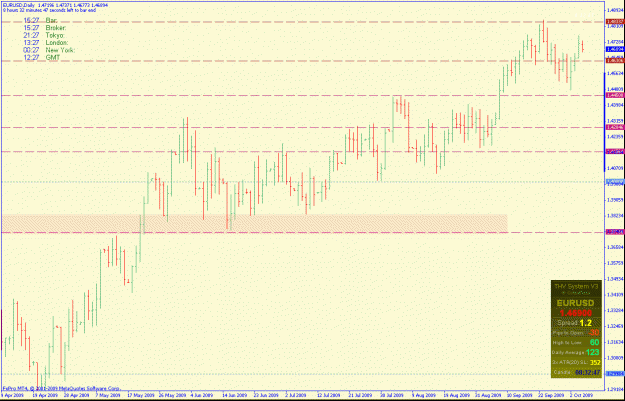Click the 9 Apr 2009 date label
625x401 pixels.
tap(11, 395)
